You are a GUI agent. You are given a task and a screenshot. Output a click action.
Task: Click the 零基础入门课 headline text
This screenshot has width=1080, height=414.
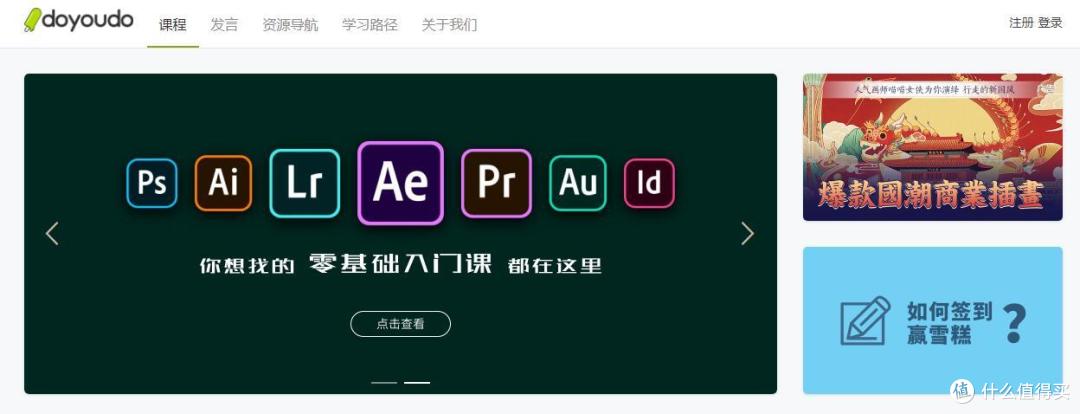pyautogui.click(x=400, y=264)
